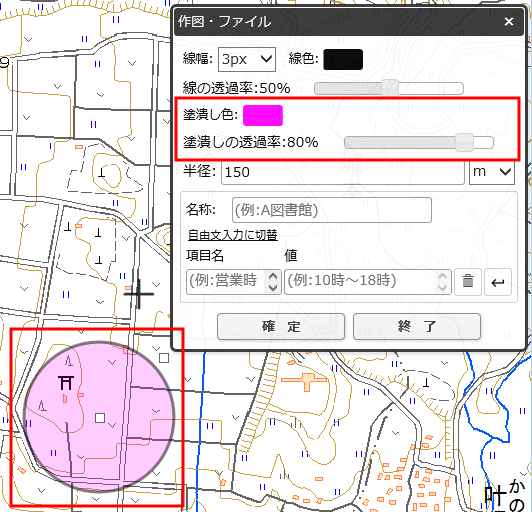
Task: Open the black 線色 color swatch
Action: point(343,60)
